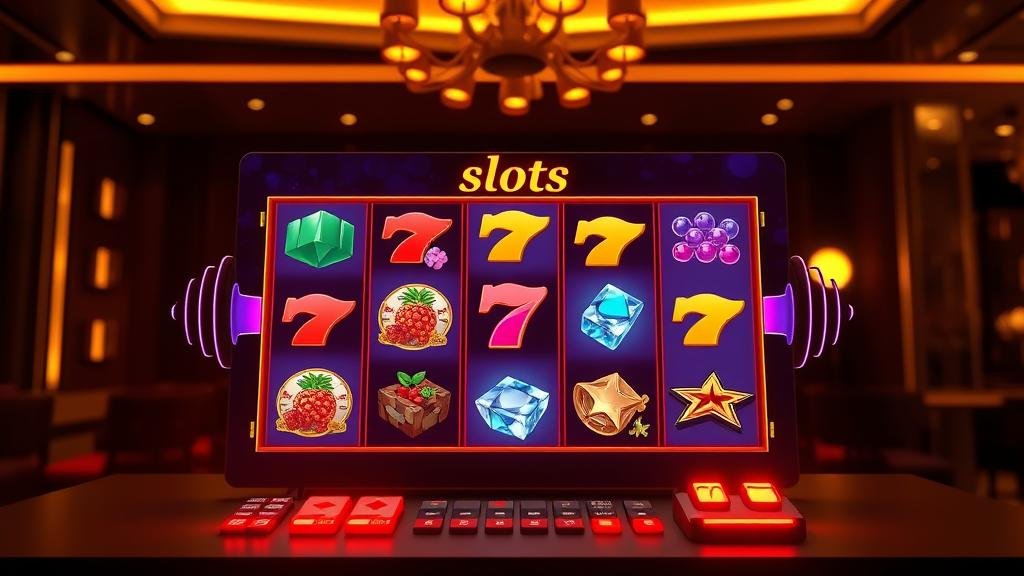Select the blue ice cube in fourth reel
The image size is (1024, 576).
click(x=612, y=317)
